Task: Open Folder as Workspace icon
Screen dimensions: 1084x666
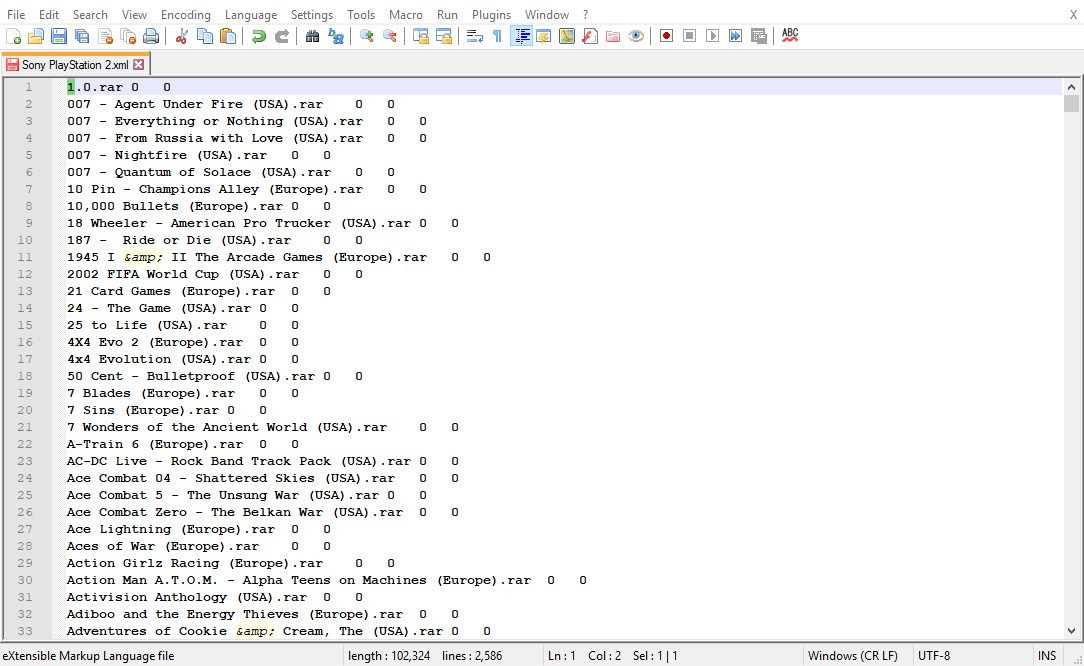Action: (613, 36)
